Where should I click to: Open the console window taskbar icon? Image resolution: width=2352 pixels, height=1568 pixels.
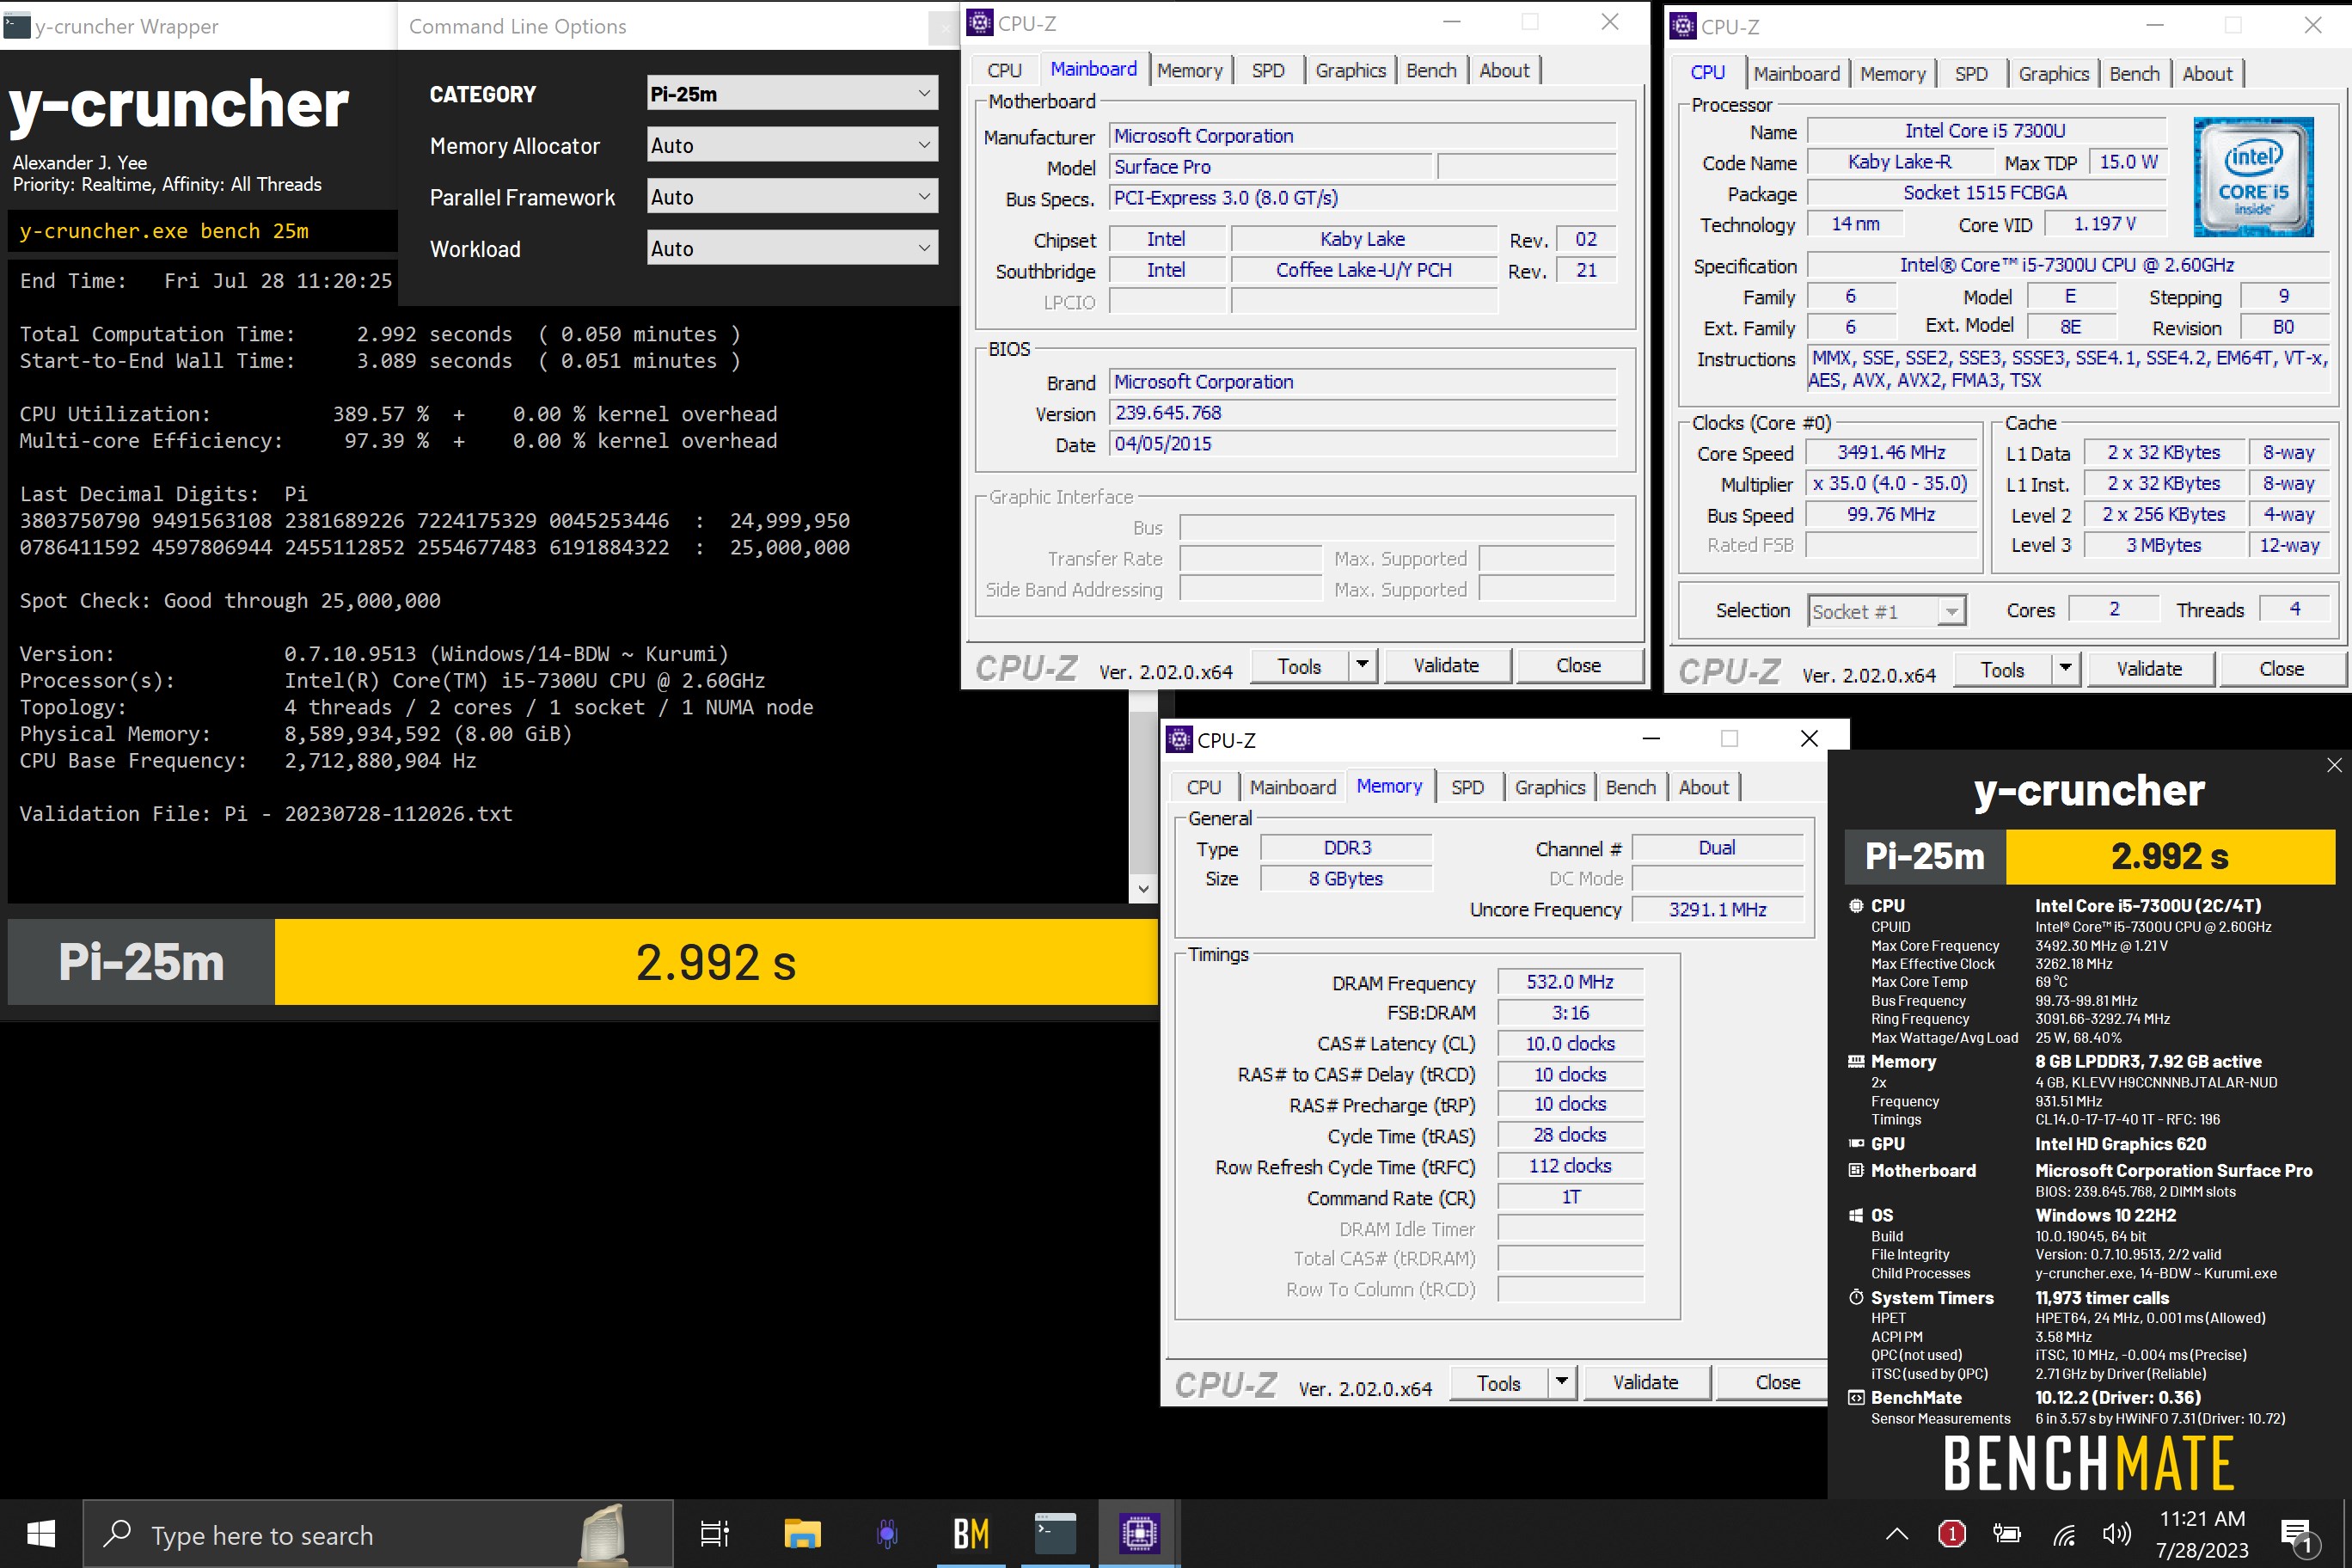tap(1055, 1533)
